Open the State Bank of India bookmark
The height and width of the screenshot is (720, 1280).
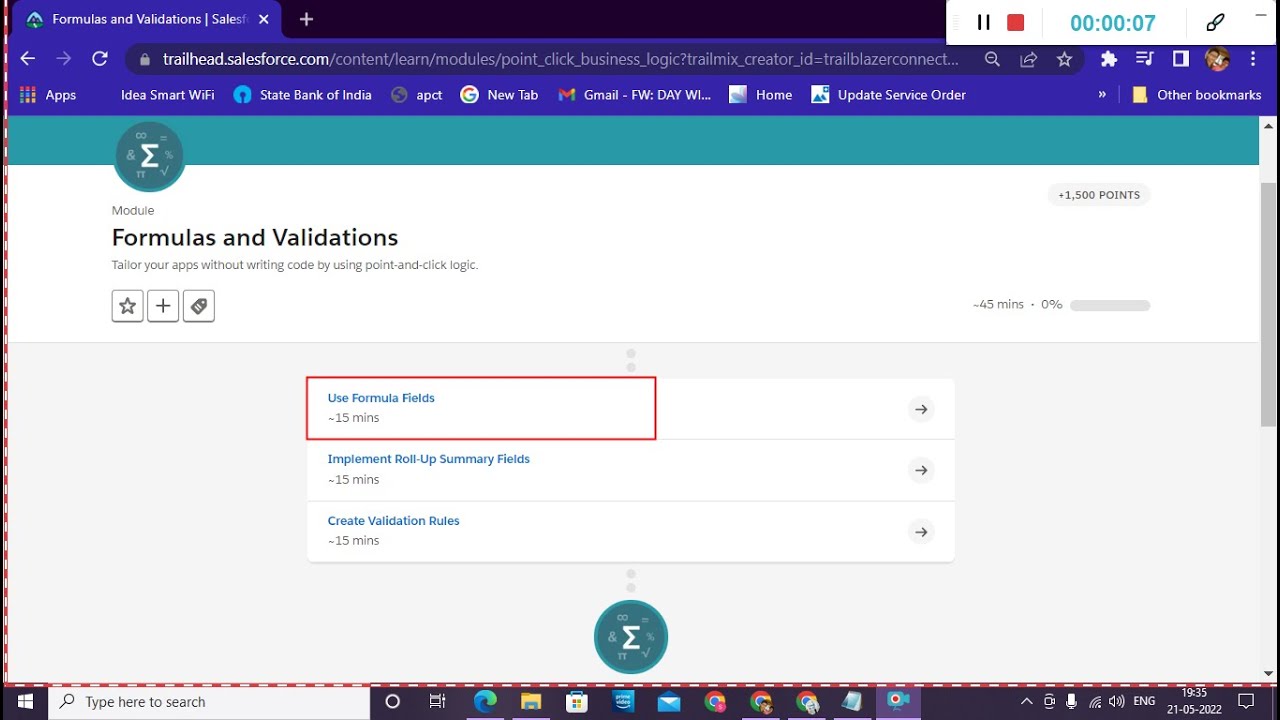(302, 95)
